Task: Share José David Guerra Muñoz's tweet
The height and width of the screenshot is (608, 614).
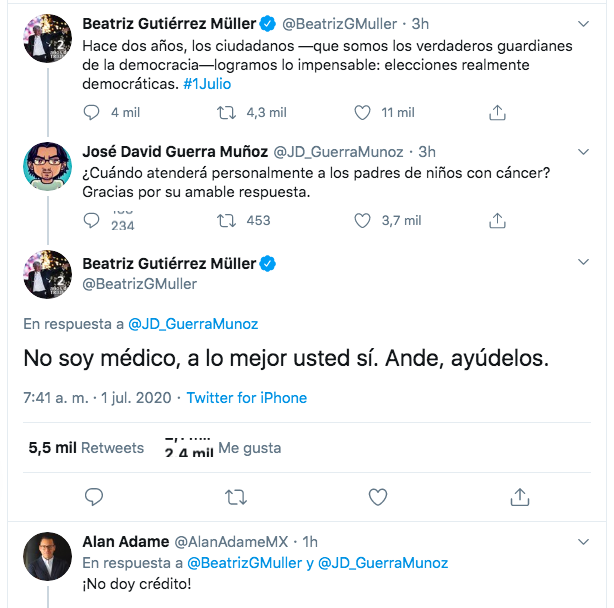Action: pos(498,220)
